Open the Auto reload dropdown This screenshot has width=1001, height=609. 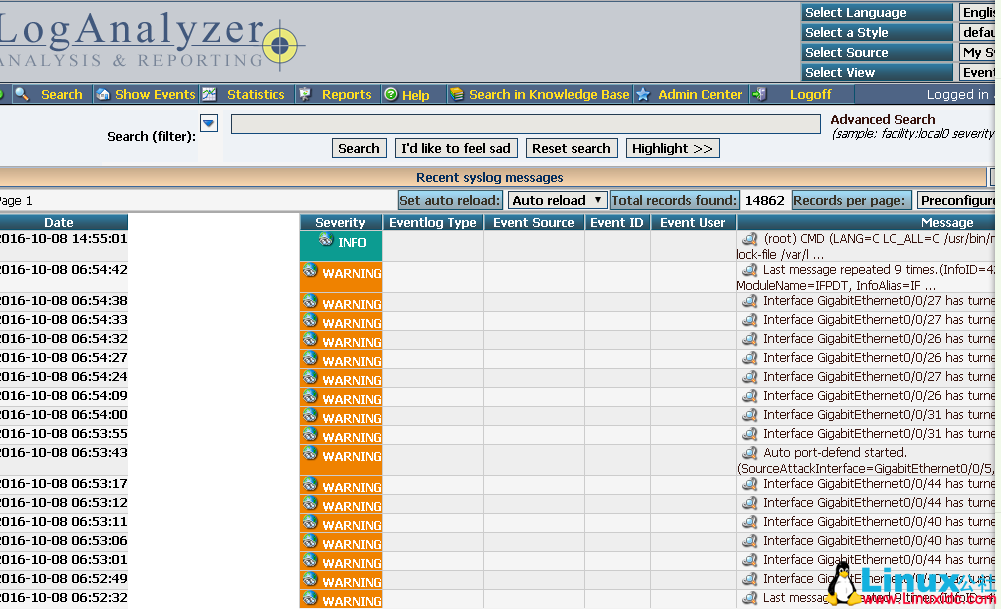[557, 200]
